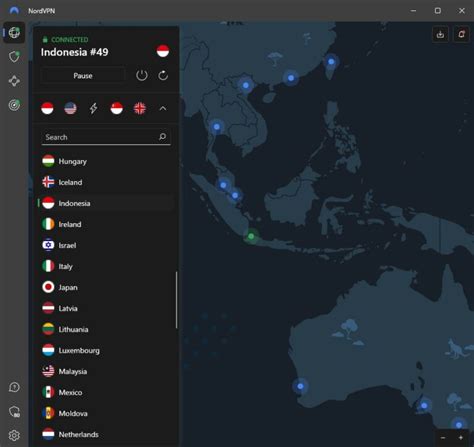Viewport: 474px width, 447px height.
Task: Click the NordVPN logo in title bar
Action: point(14,11)
